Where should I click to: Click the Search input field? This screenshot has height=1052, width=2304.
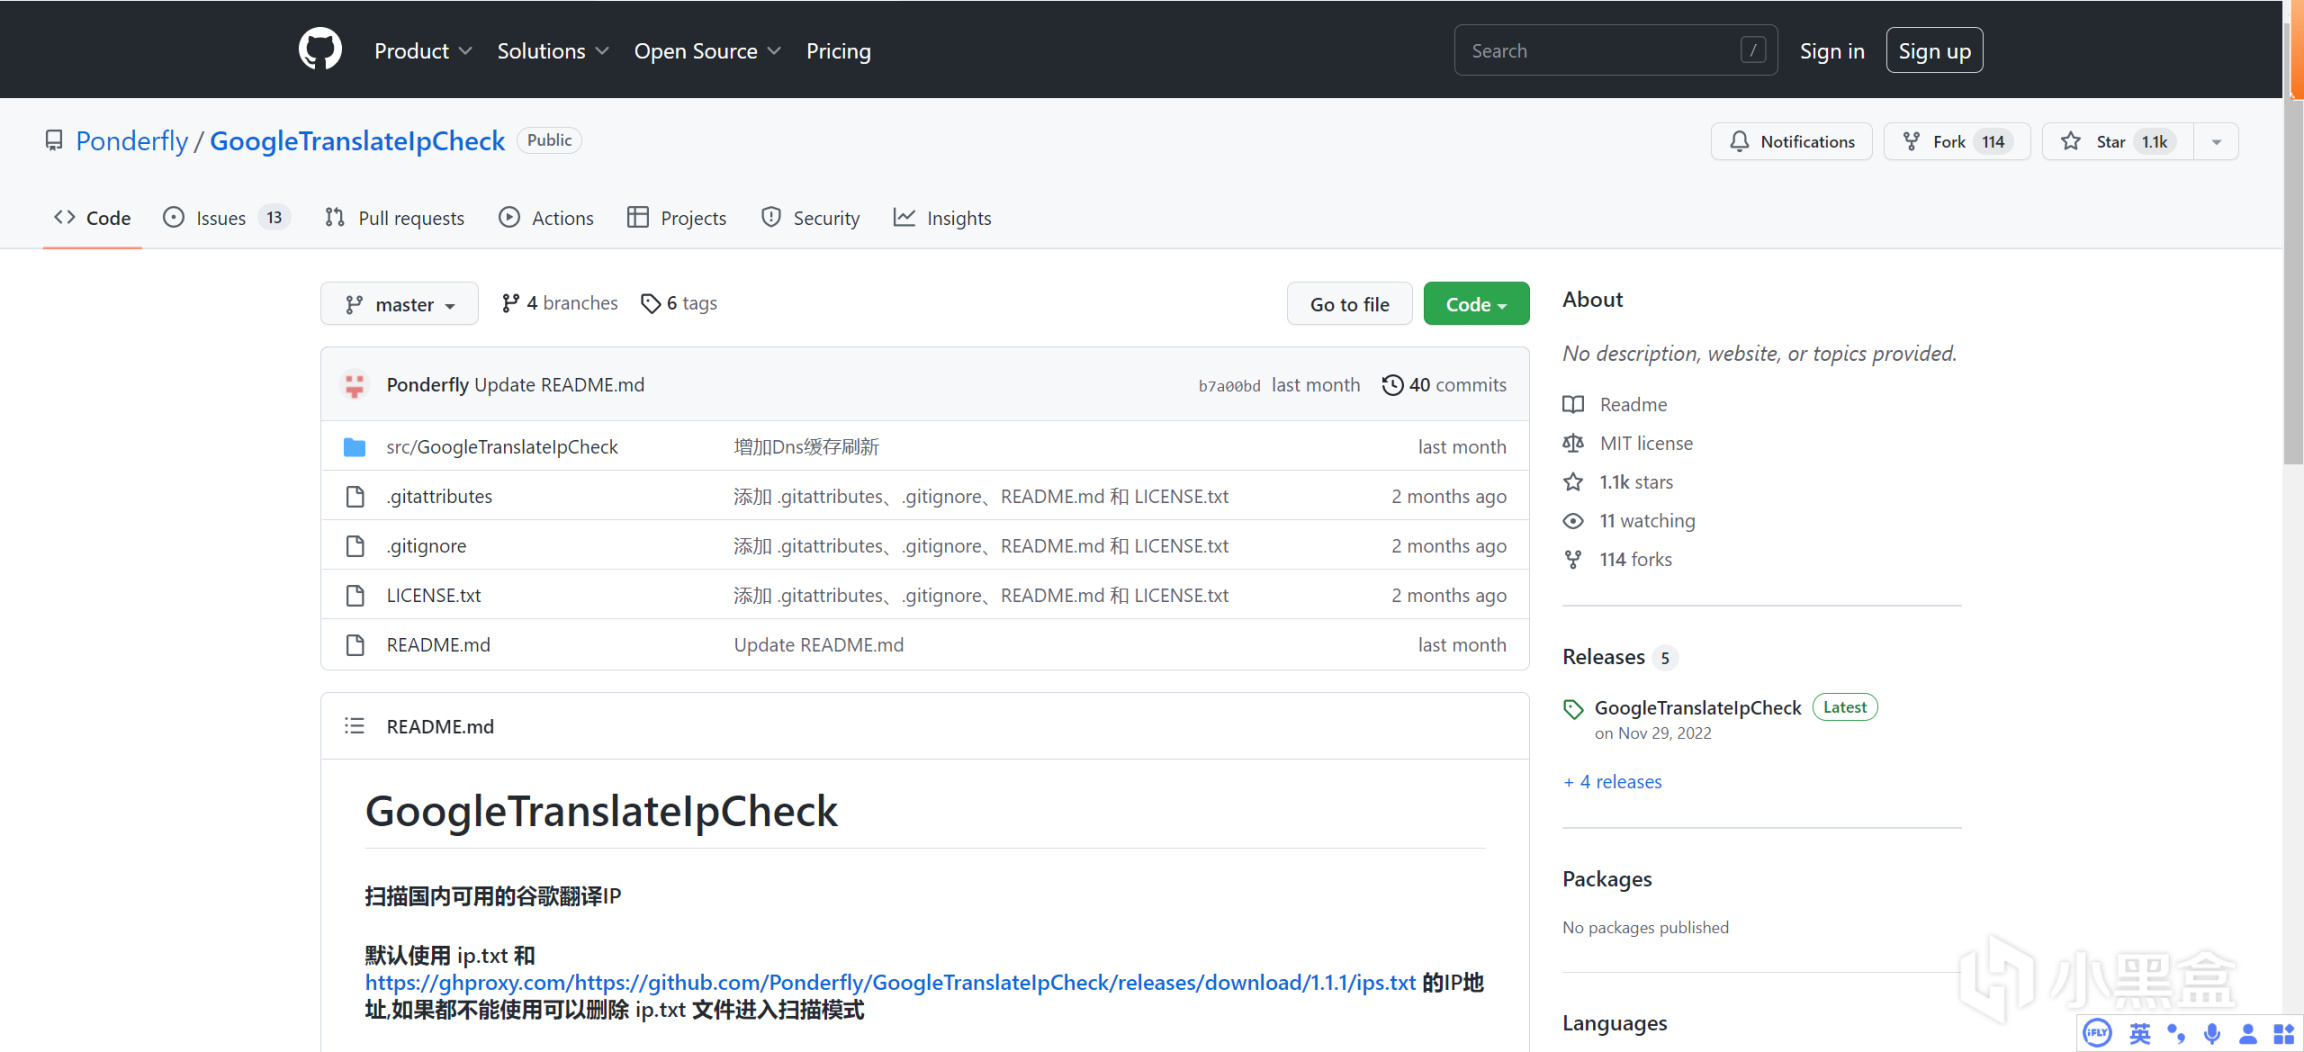[x=1615, y=50]
